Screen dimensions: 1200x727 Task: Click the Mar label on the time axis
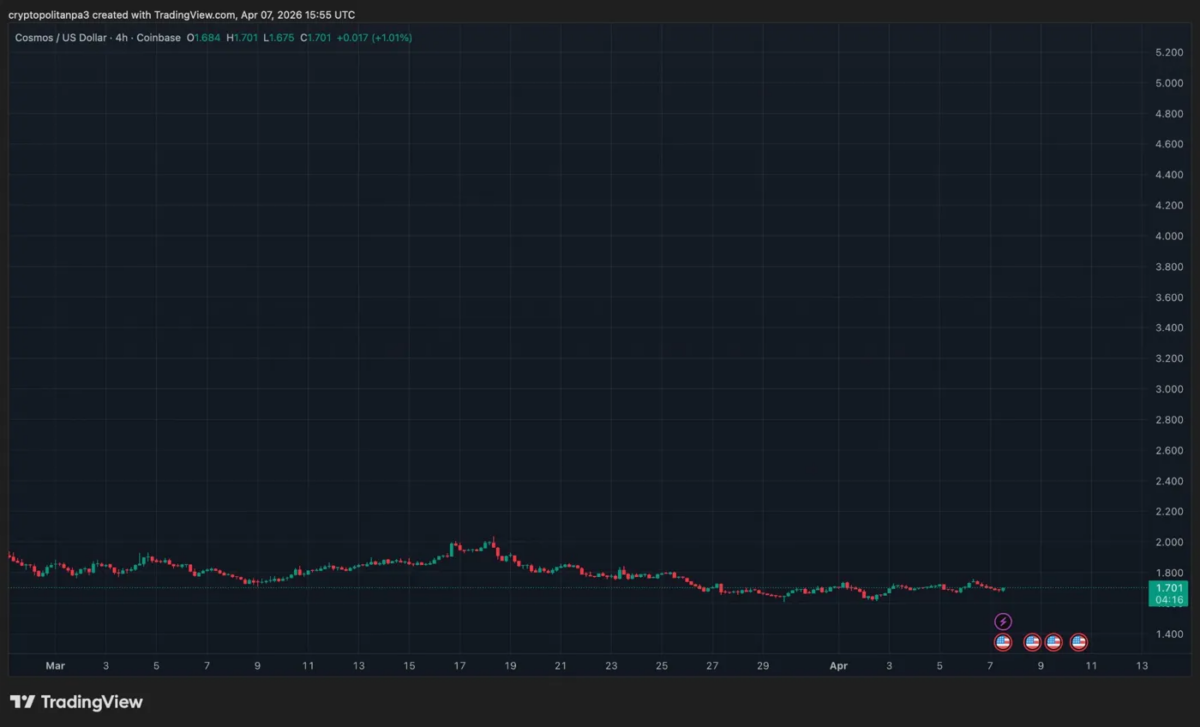click(x=56, y=665)
